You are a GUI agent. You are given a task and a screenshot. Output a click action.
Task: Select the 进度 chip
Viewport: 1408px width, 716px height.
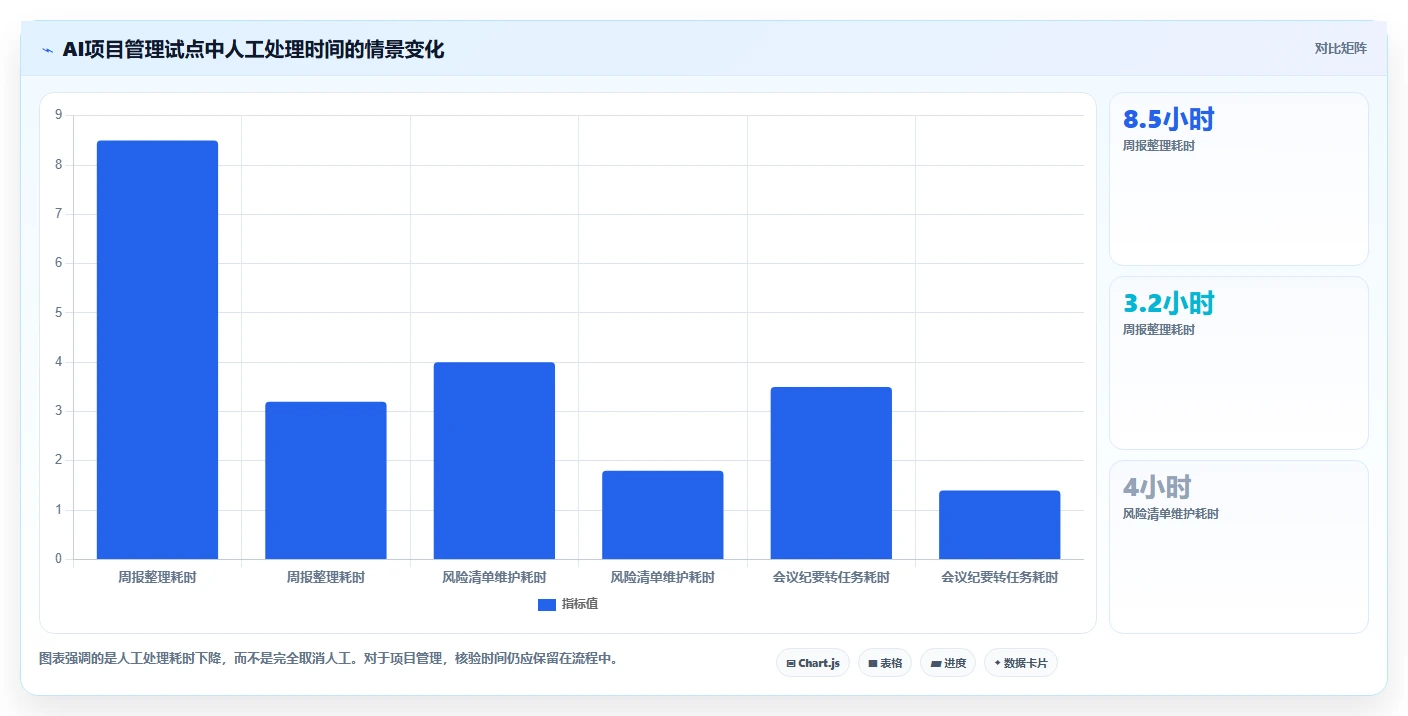click(948, 663)
